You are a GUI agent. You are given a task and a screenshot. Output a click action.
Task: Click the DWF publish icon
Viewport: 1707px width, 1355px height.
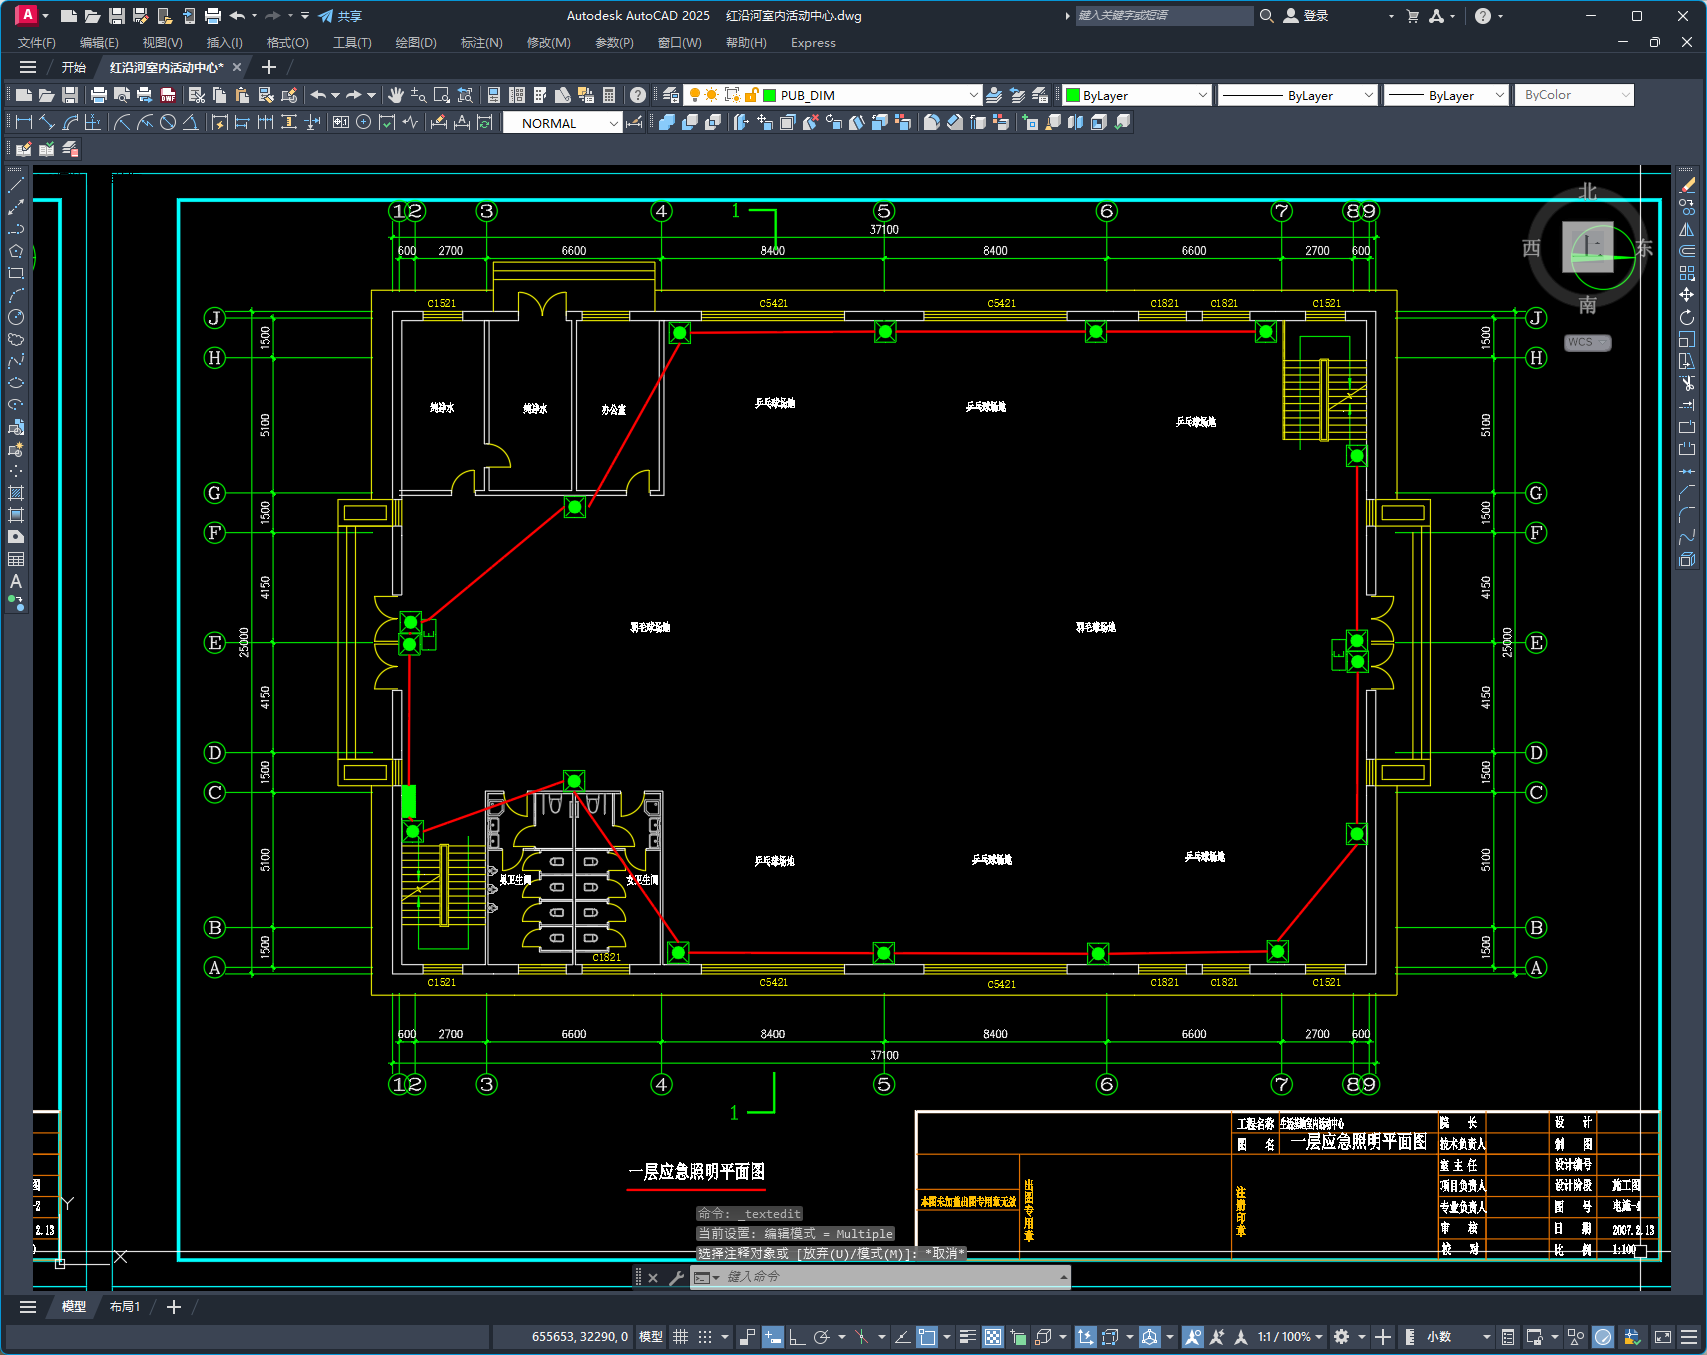coord(168,95)
